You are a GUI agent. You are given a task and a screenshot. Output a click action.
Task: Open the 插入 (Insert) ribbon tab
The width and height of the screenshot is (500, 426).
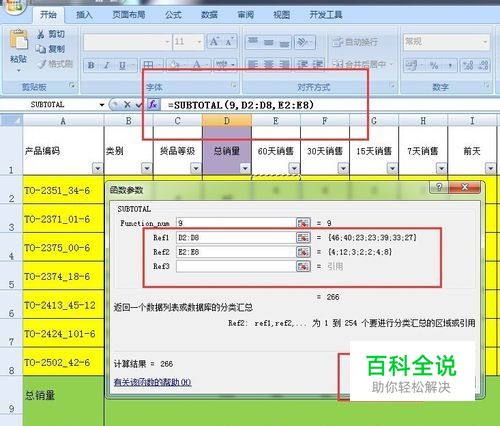[84, 15]
